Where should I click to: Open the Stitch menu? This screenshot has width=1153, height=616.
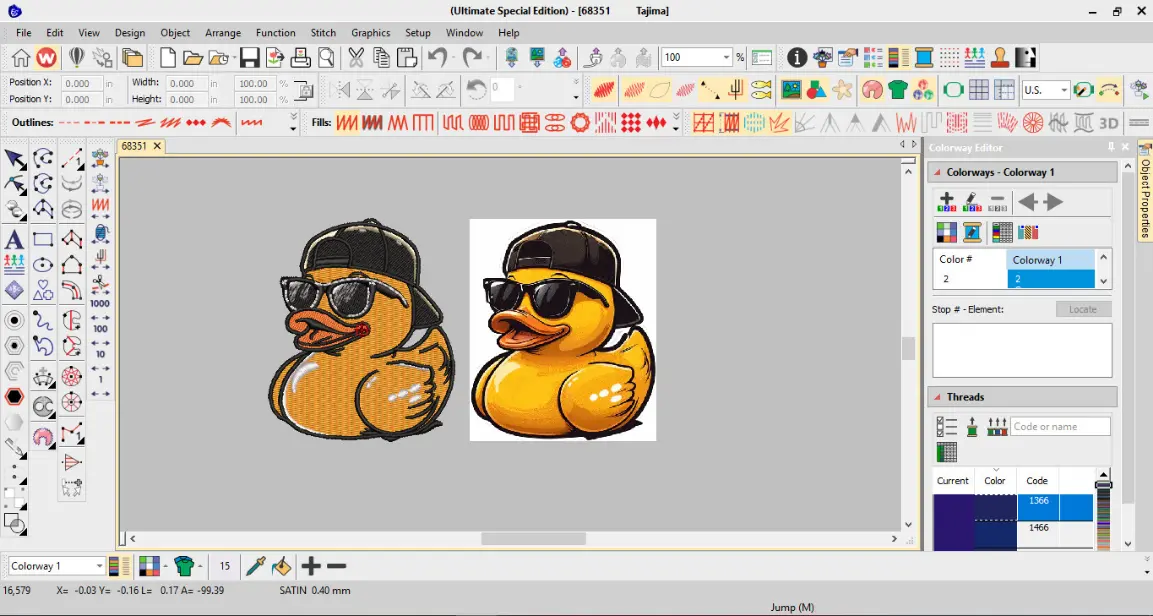click(323, 32)
